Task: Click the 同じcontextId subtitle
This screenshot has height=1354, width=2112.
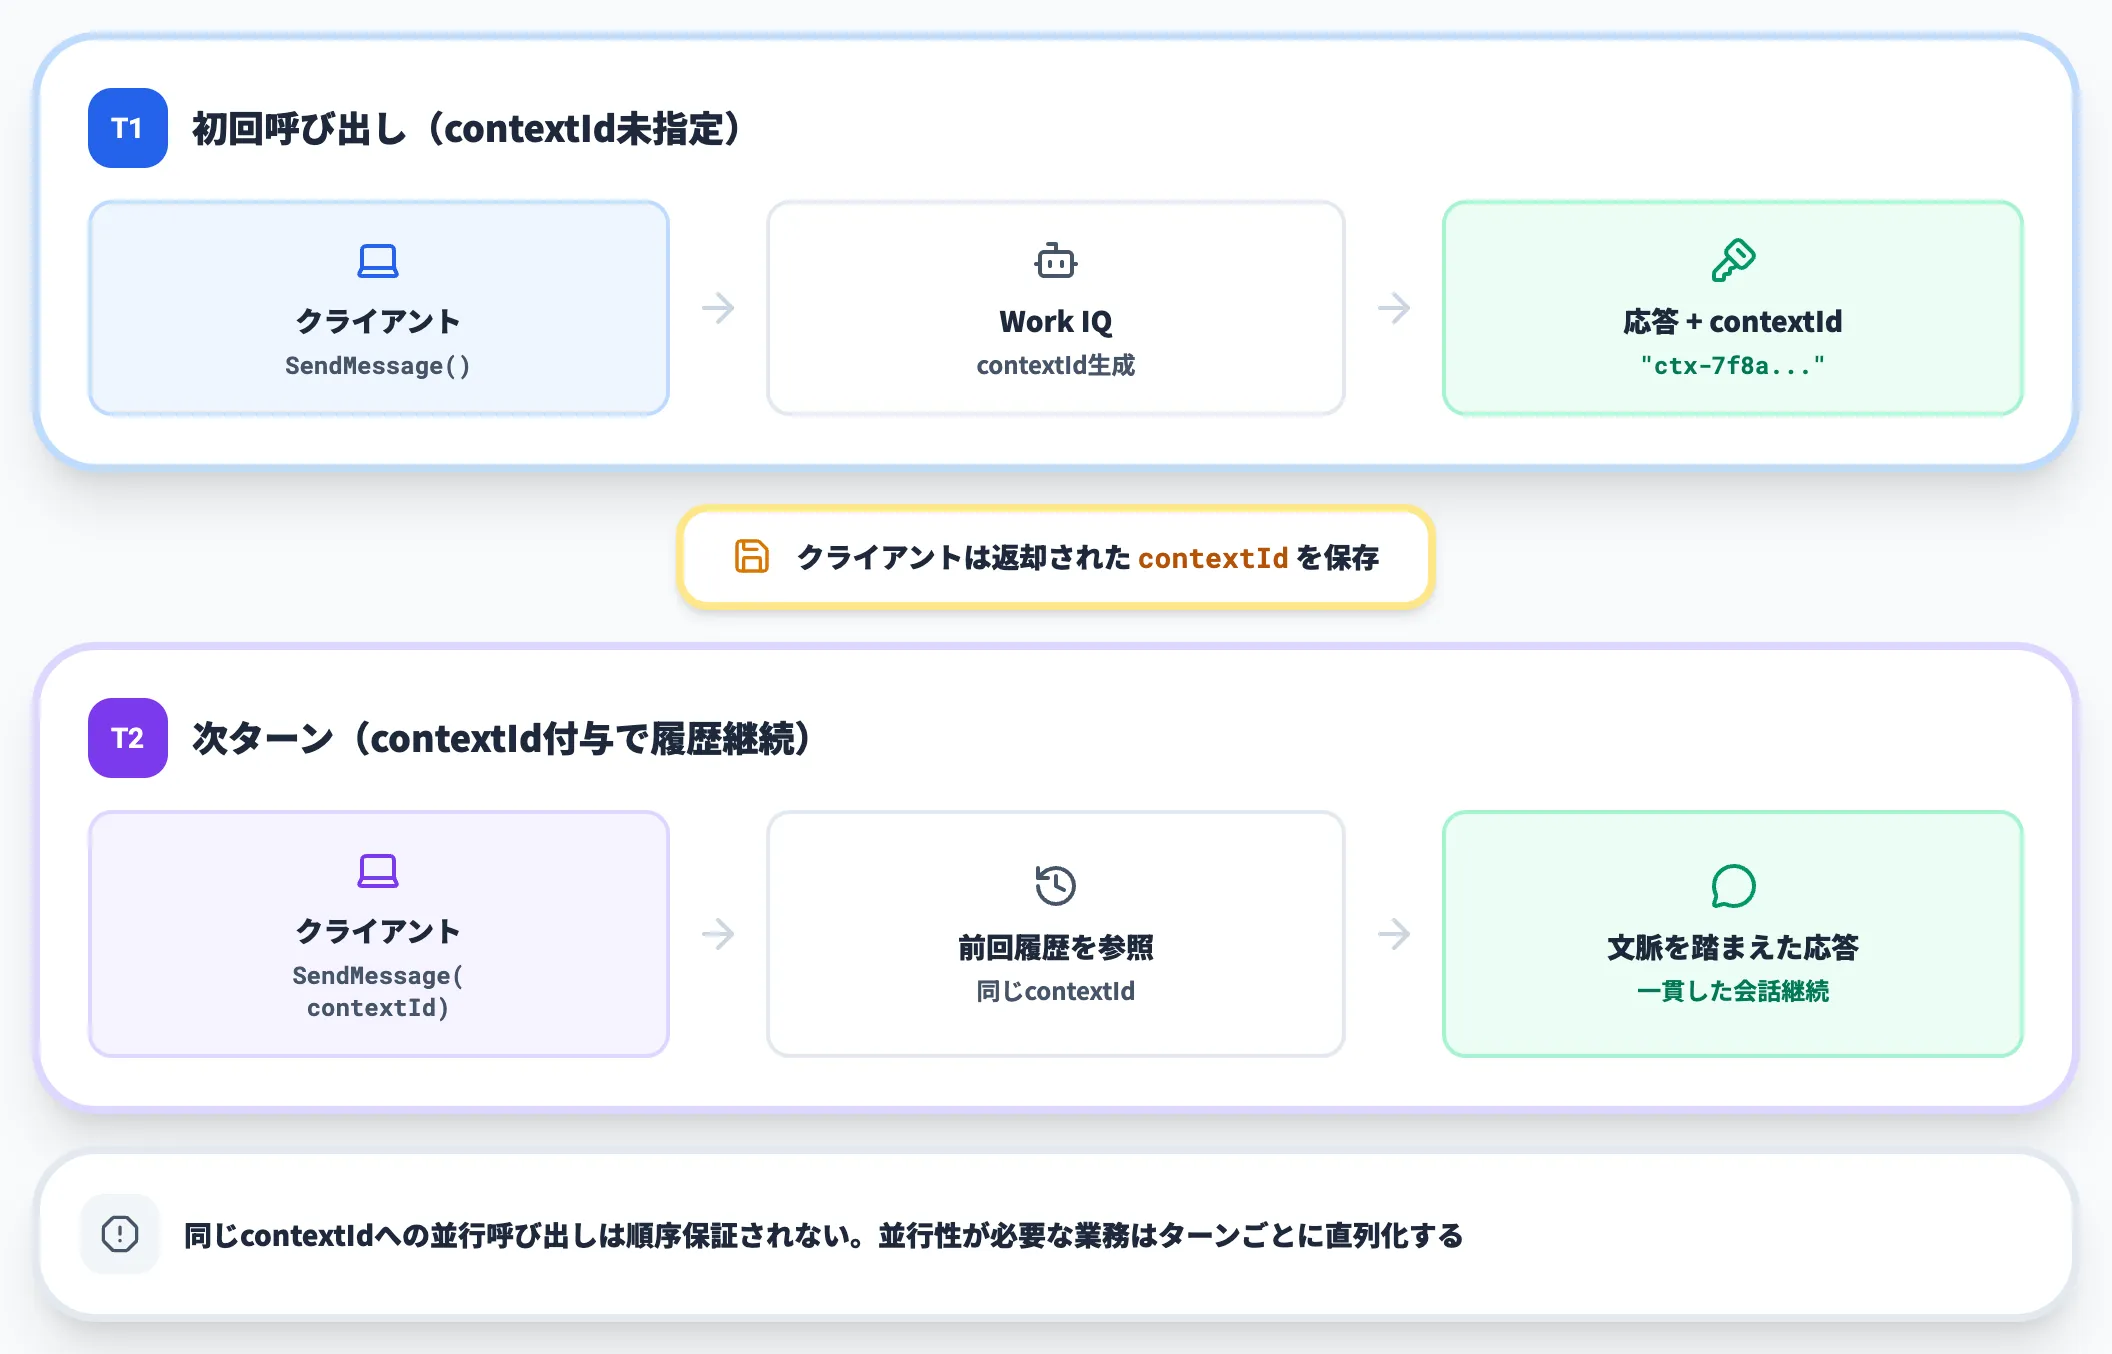Action: tap(1055, 991)
